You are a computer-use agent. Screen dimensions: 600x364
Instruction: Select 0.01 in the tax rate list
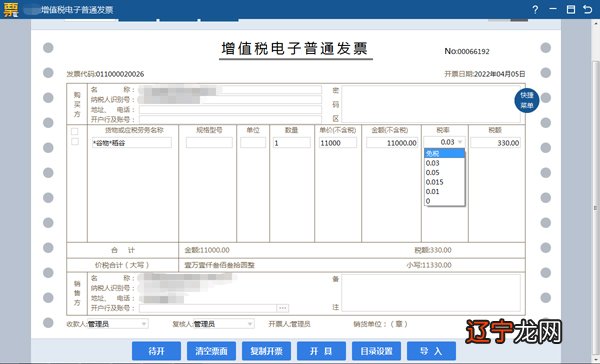[444, 191]
